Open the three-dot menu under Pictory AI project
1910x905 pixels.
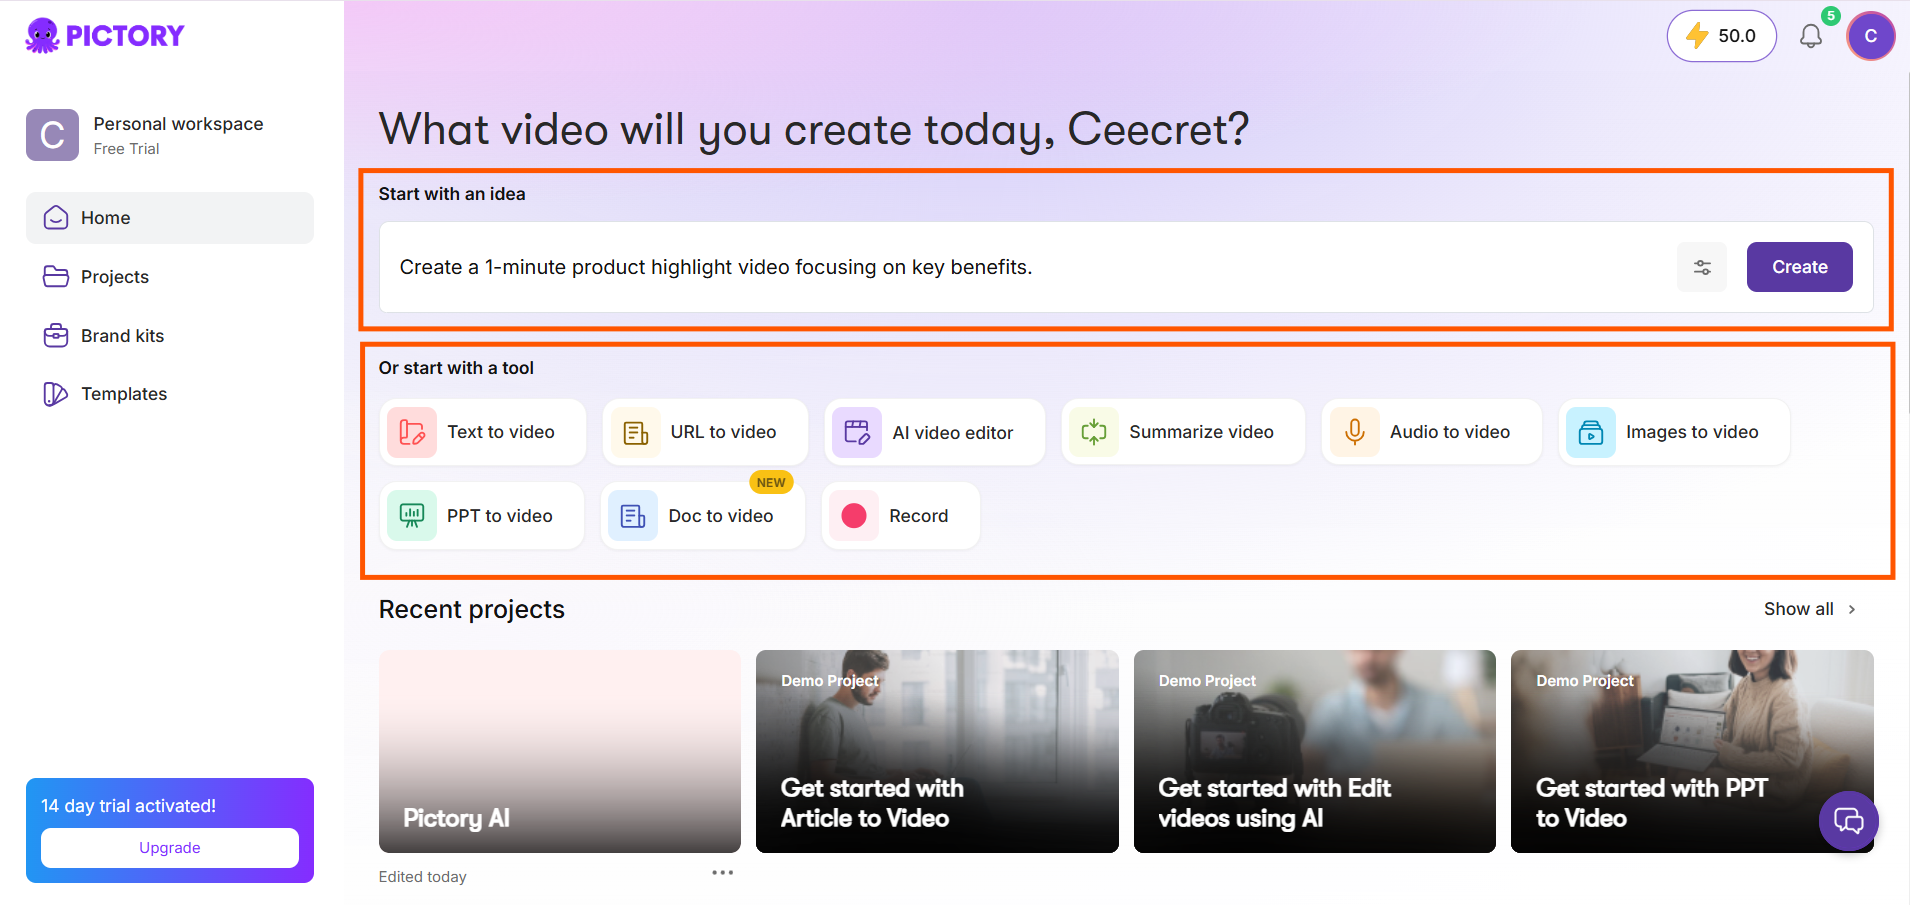tap(723, 873)
